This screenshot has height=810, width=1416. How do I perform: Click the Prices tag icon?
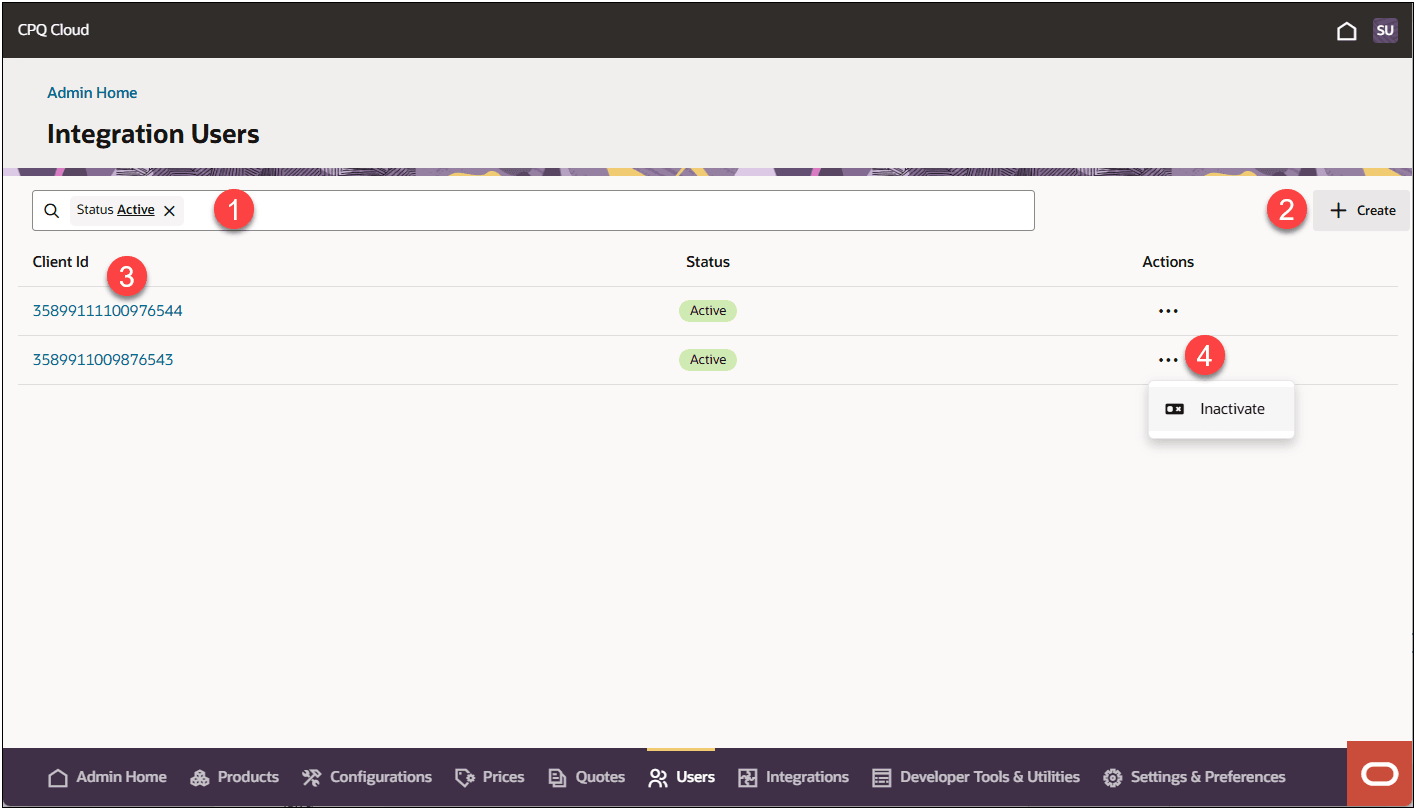click(464, 777)
